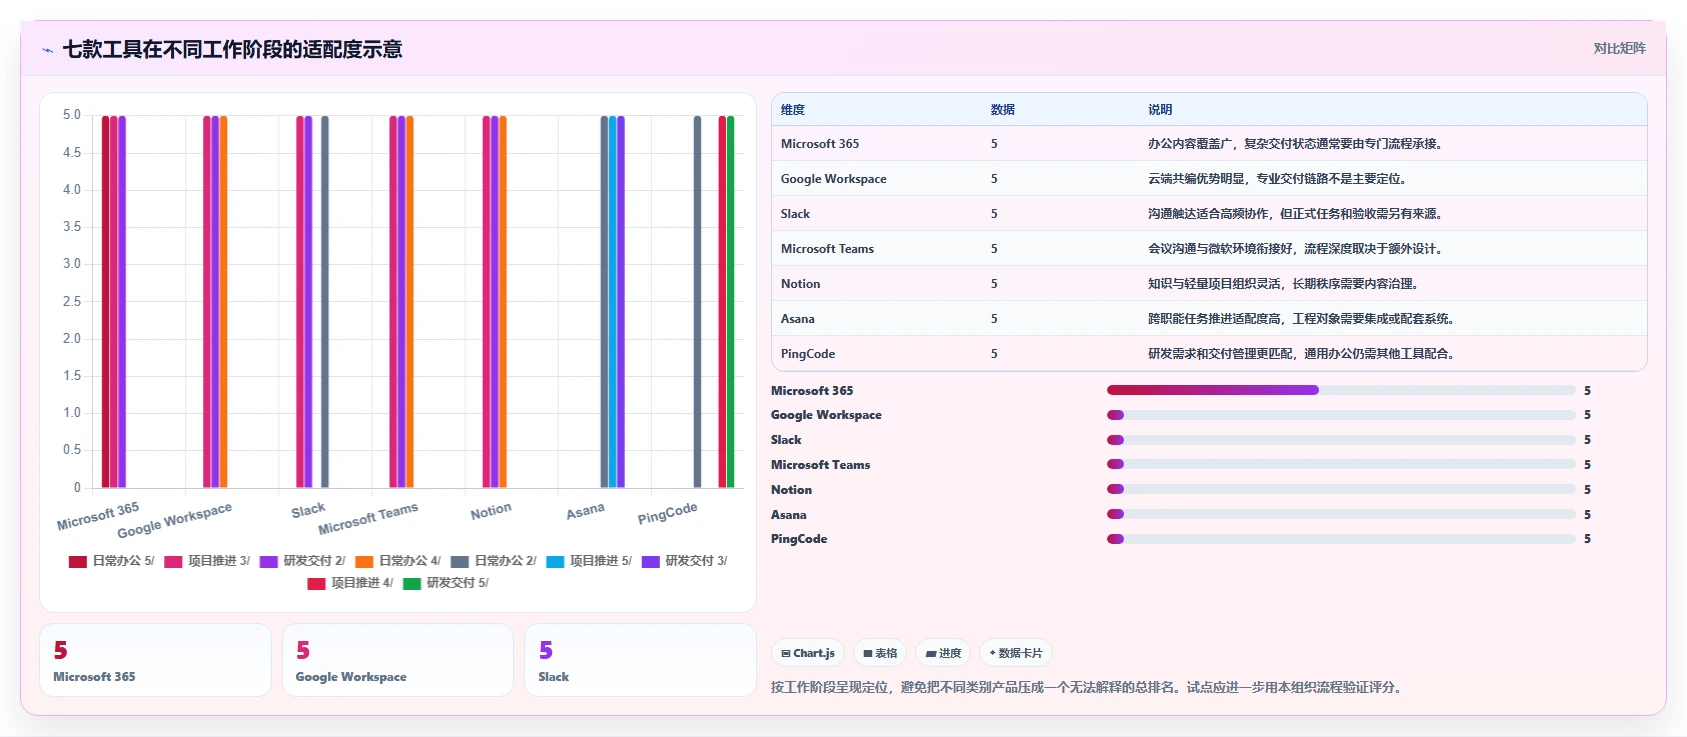Click the 对比矩阵 label at top right
1687x737 pixels.
[x=1619, y=48]
